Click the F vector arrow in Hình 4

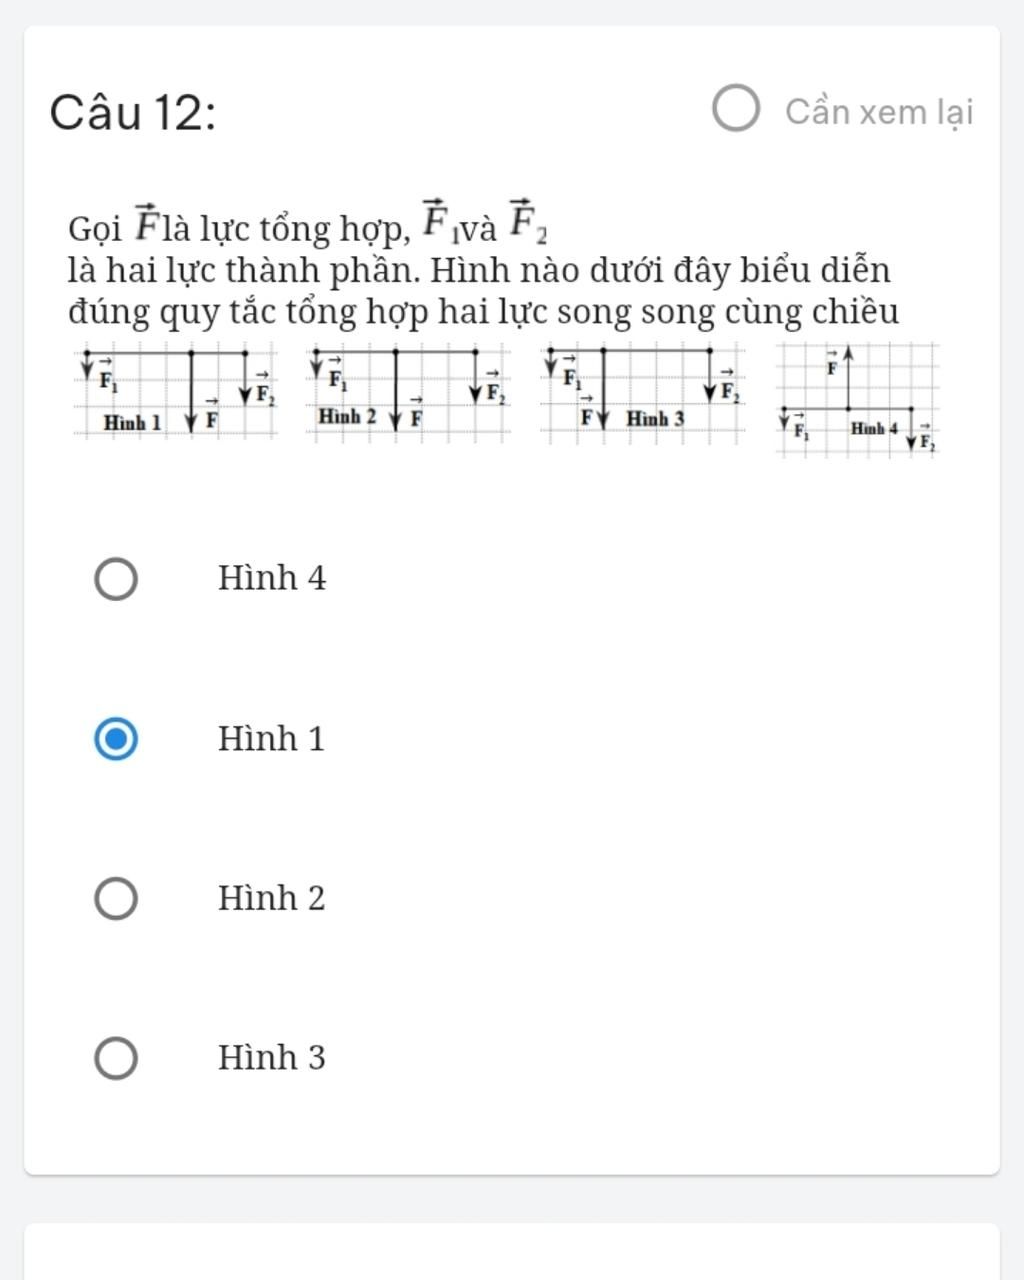848,376
